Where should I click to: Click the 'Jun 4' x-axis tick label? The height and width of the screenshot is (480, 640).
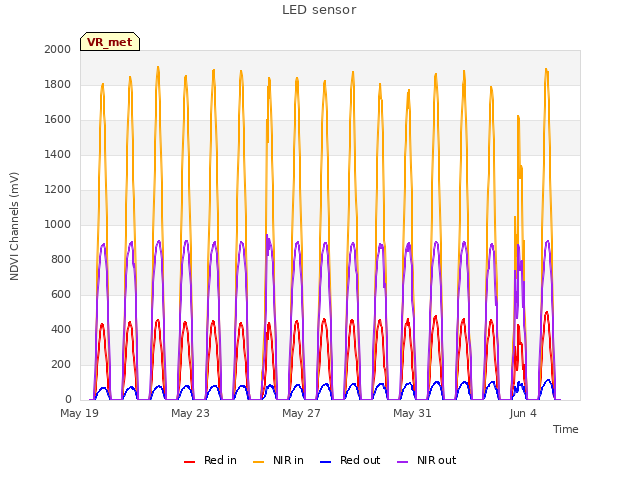[x=523, y=413]
